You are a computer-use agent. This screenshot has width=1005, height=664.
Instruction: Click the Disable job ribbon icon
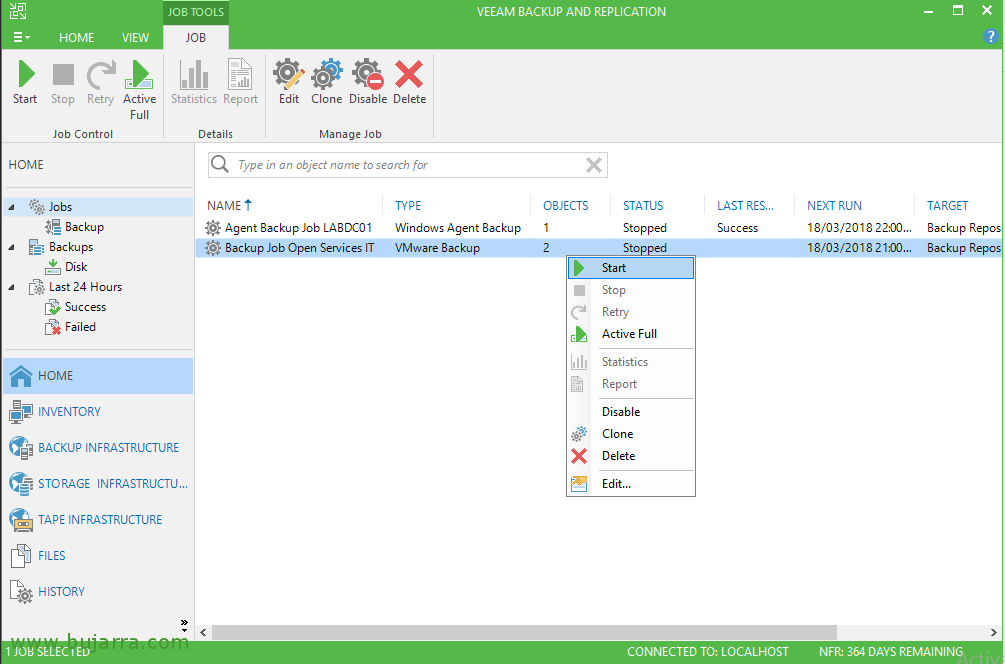[x=368, y=82]
